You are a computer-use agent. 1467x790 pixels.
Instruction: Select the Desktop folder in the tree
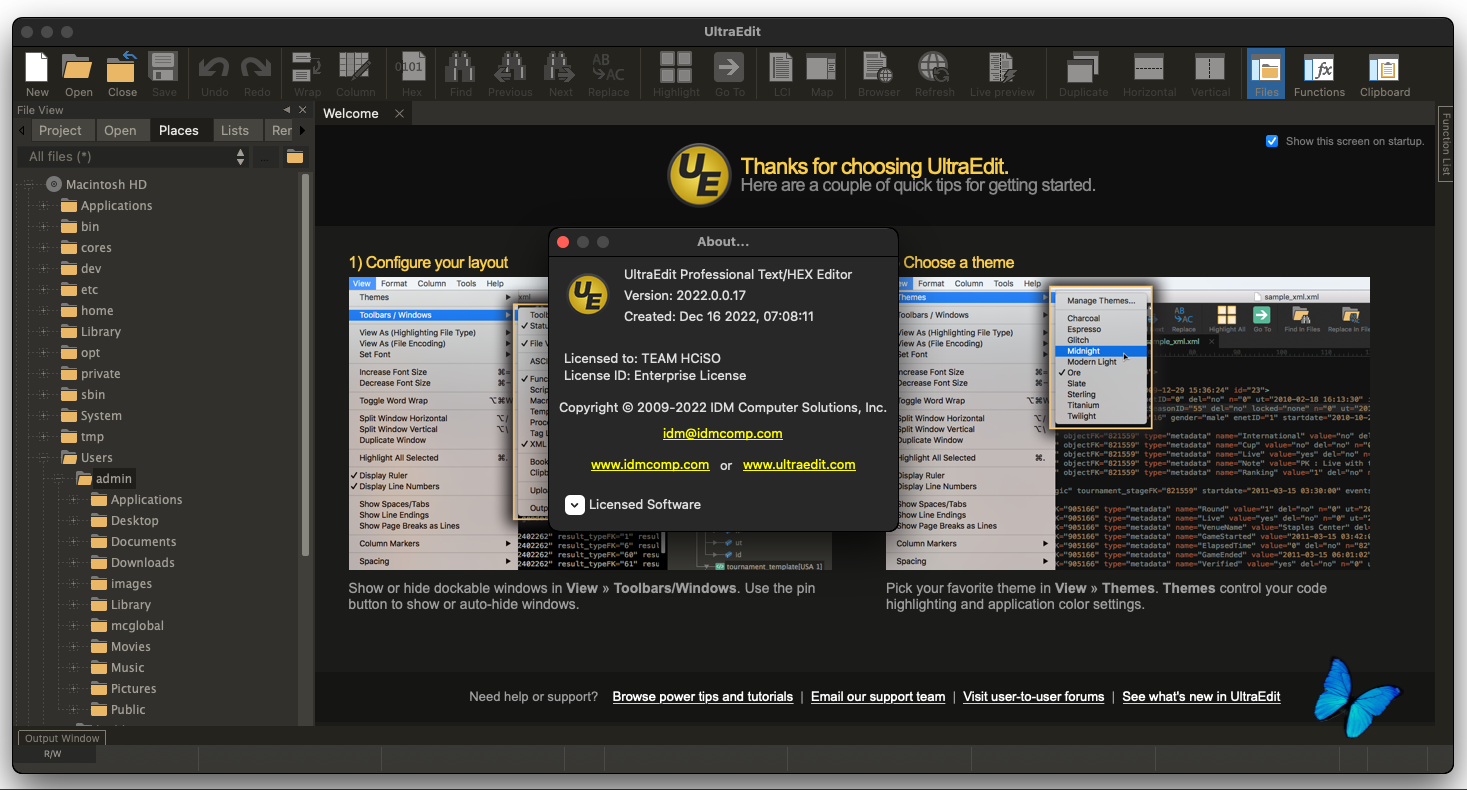pyautogui.click(x=135, y=521)
